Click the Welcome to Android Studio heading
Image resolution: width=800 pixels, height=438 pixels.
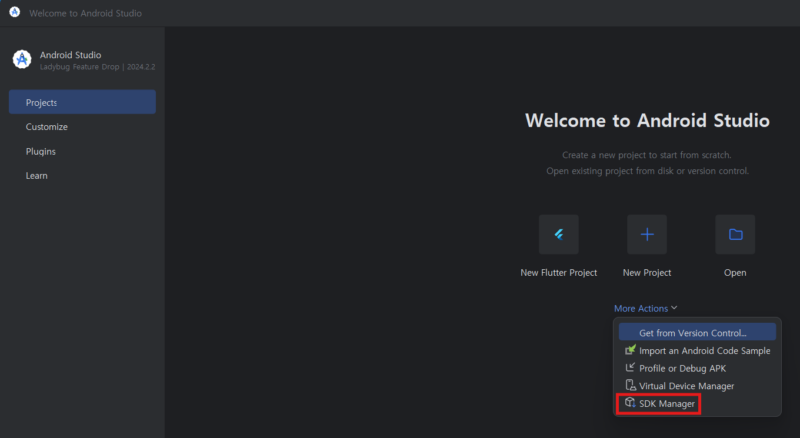(x=647, y=120)
